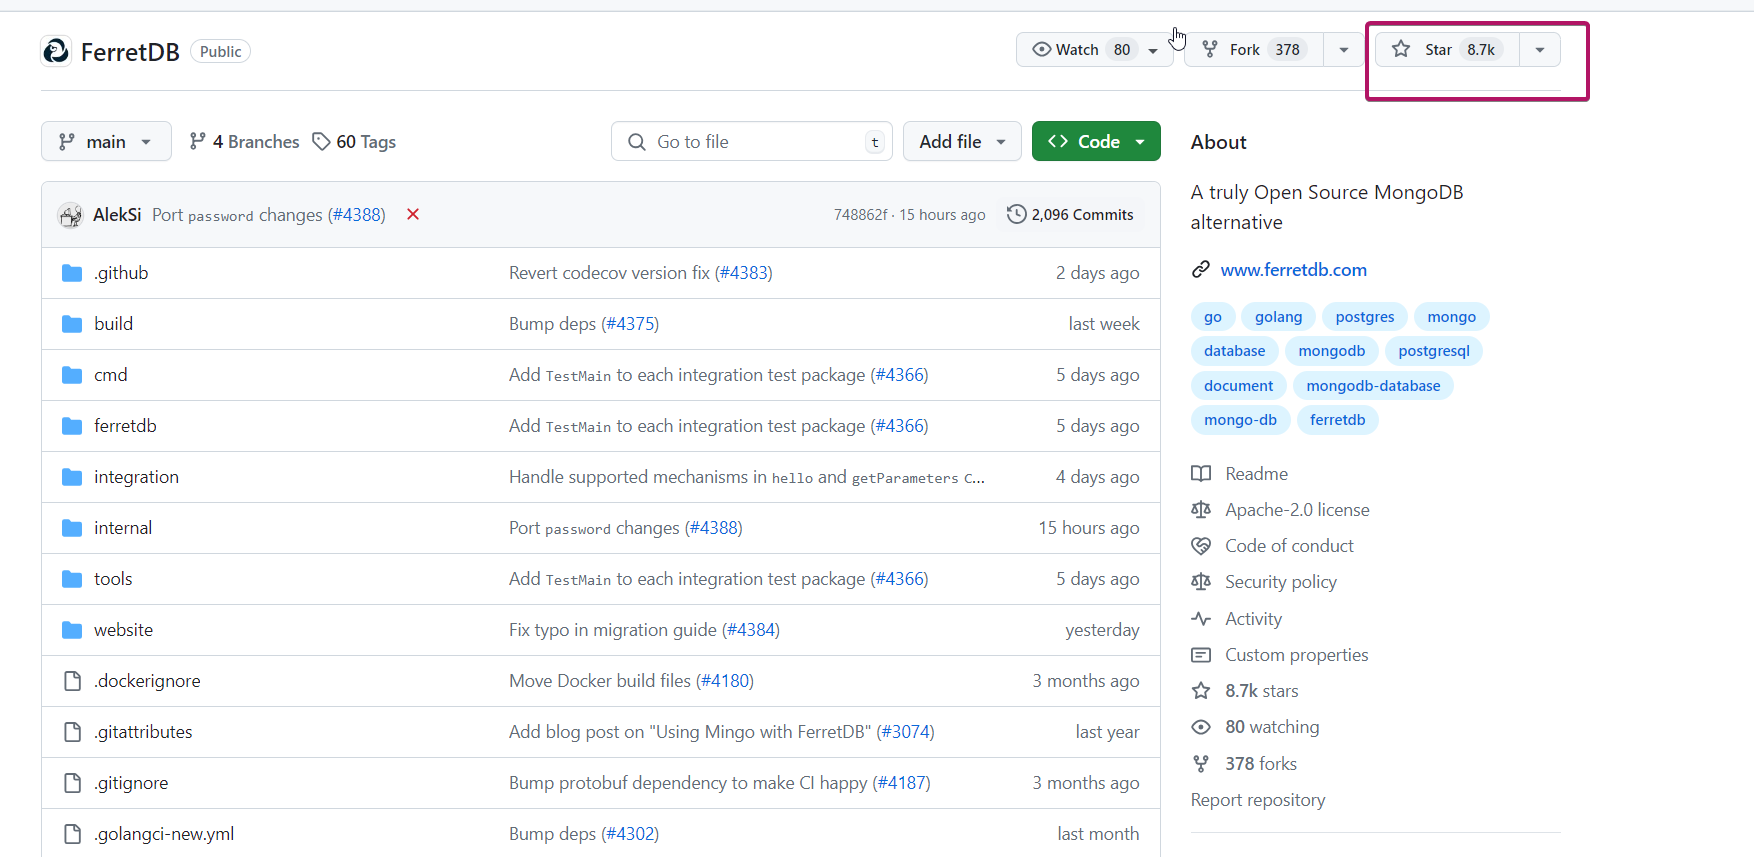The height and width of the screenshot is (857, 1754).
Task: View the 4 Branches link
Action: pos(244,142)
